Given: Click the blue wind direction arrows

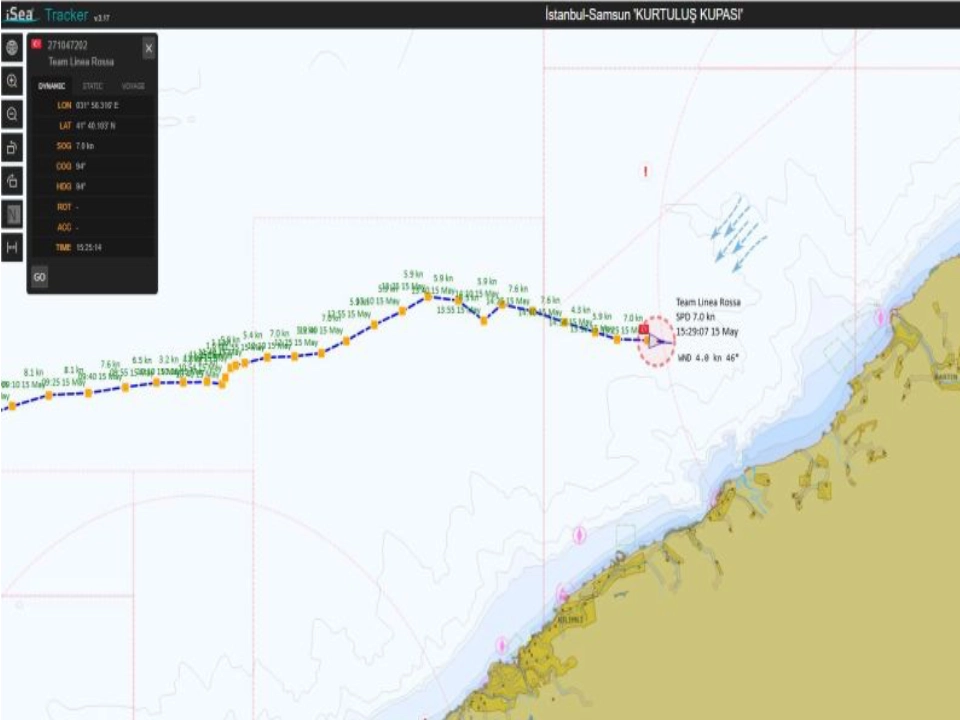Looking at the screenshot, I should (735, 232).
